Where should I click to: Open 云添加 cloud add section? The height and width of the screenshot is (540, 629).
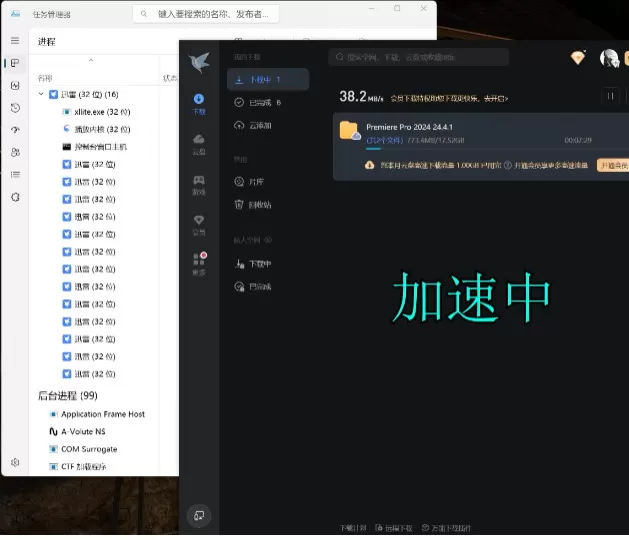(268, 126)
